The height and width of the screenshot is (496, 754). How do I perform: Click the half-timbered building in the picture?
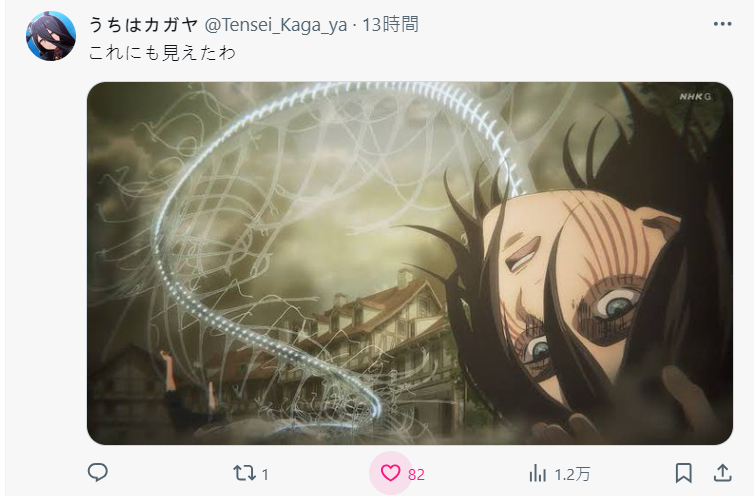[x=375, y=337]
